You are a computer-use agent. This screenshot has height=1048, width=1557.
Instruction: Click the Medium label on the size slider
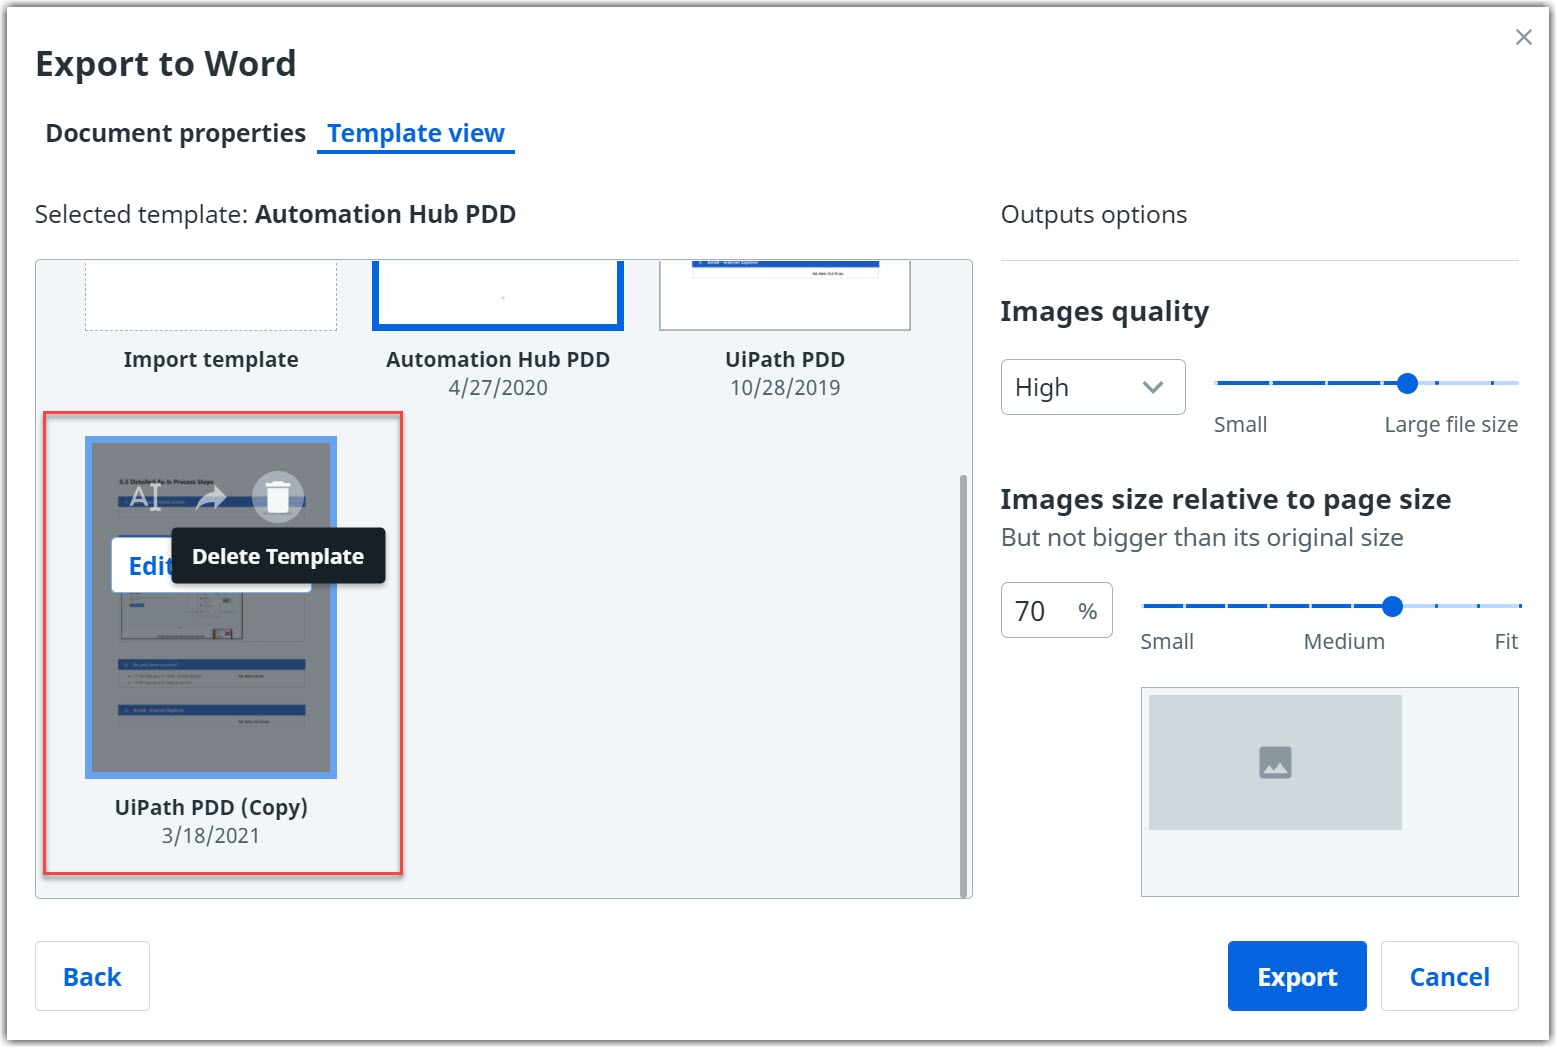pos(1344,641)
